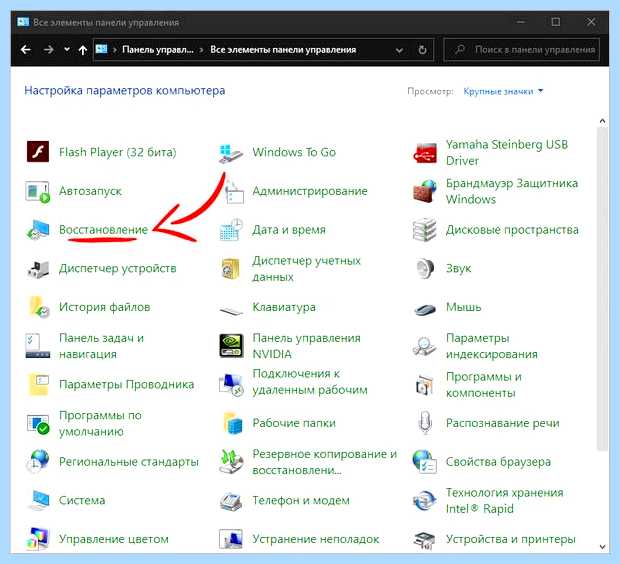The width and height of the screenshot is (620, 564).
Task: Open the Система icon
Action: click(39, 500)
